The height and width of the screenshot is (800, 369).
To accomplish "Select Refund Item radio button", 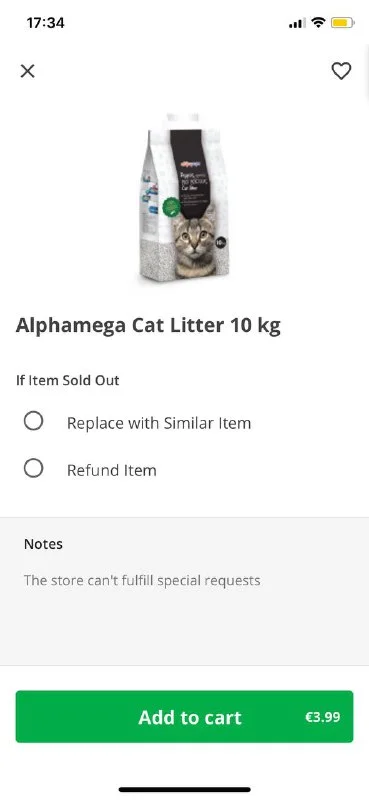I will tap(33, 468).
